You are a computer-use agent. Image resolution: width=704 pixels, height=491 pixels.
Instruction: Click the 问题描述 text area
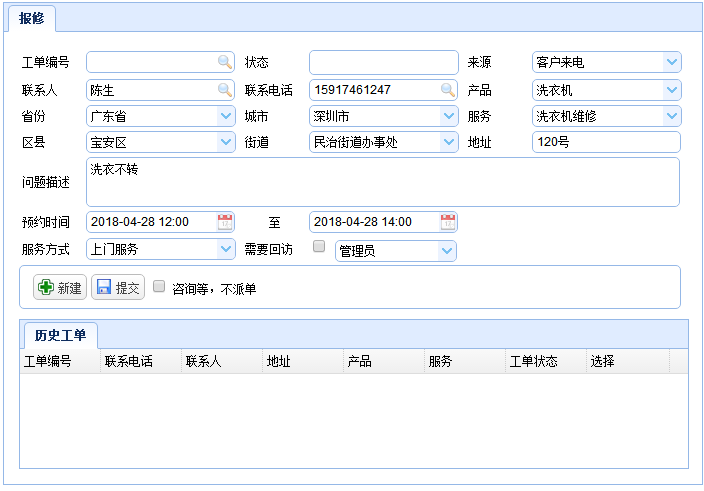(383, 182)
